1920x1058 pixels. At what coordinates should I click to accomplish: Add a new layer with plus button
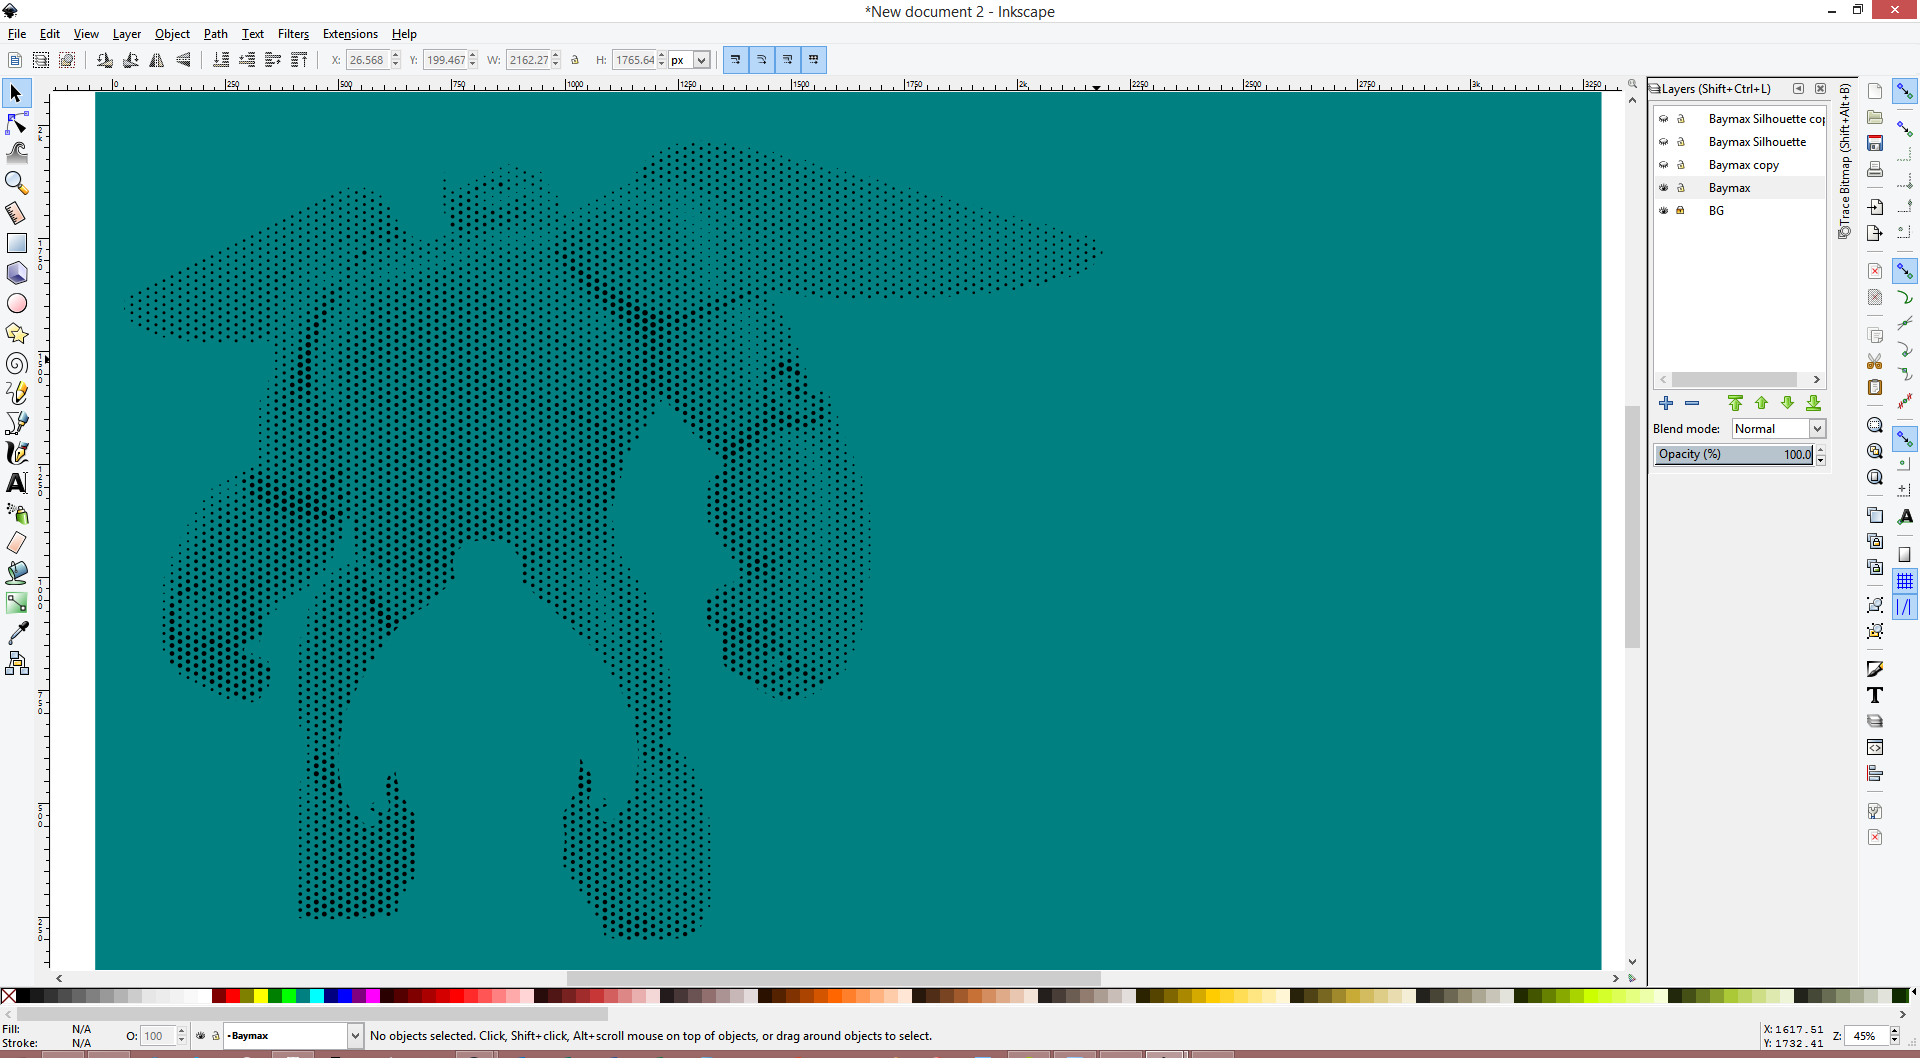pos(1666,403)
